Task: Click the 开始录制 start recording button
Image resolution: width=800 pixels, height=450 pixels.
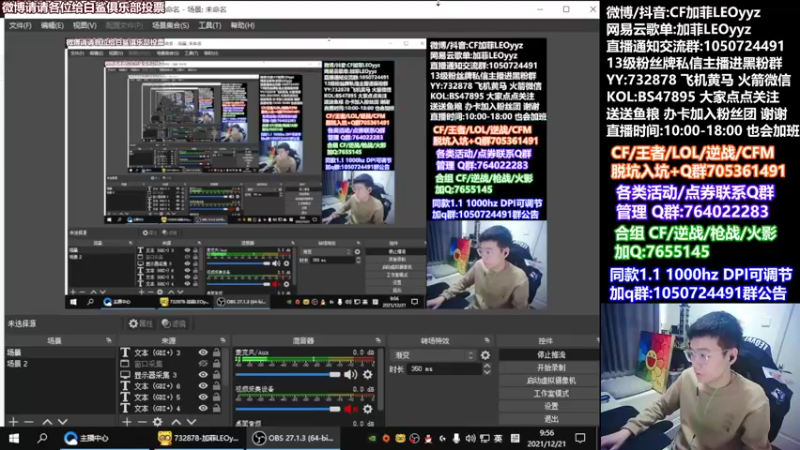Action: tap(551, 367)
